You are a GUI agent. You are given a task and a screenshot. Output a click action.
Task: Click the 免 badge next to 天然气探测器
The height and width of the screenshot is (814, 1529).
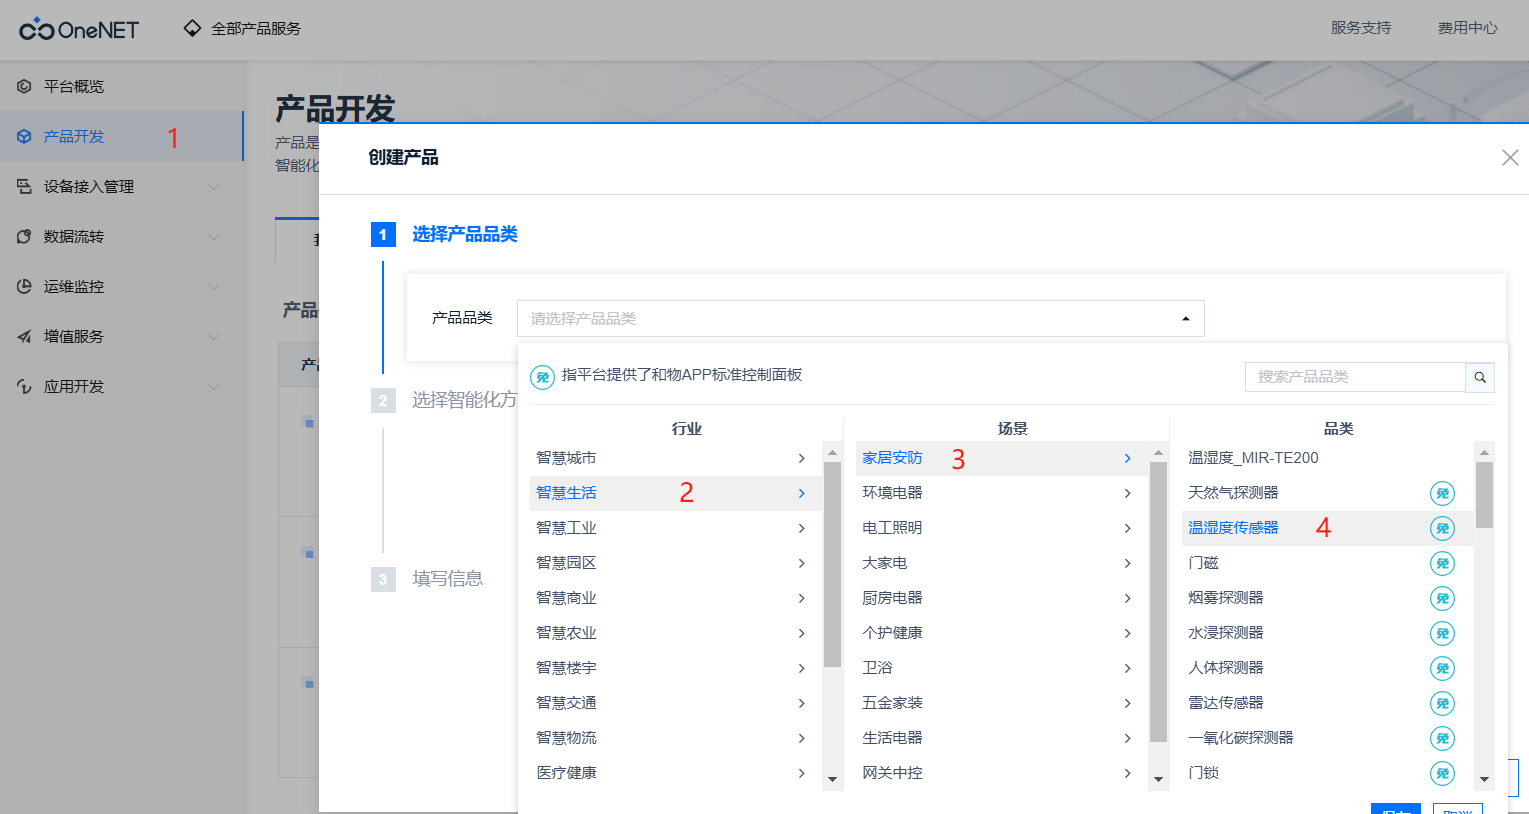click(1442, 493)
